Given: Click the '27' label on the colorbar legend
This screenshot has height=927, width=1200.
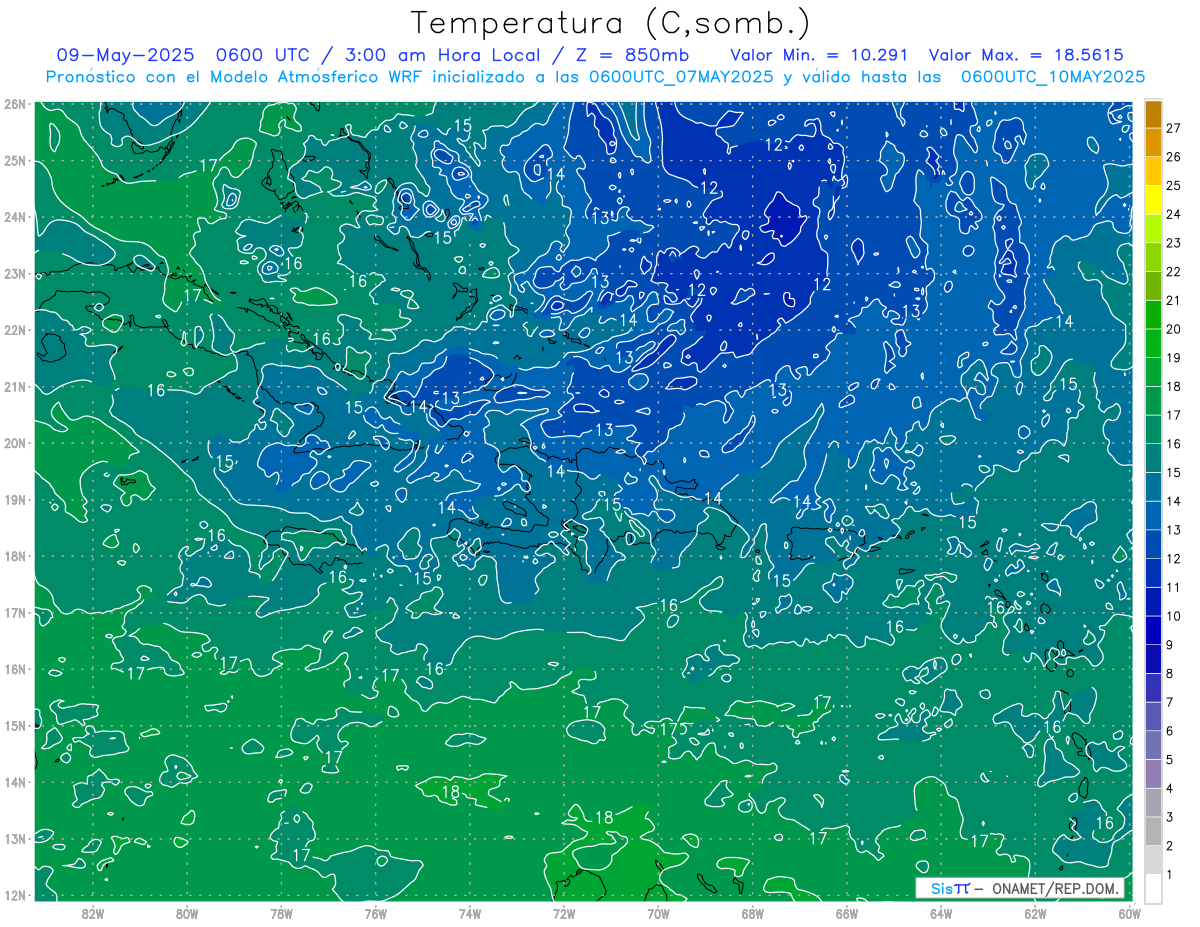Looking at the screenshot, I should (1174, 128).
